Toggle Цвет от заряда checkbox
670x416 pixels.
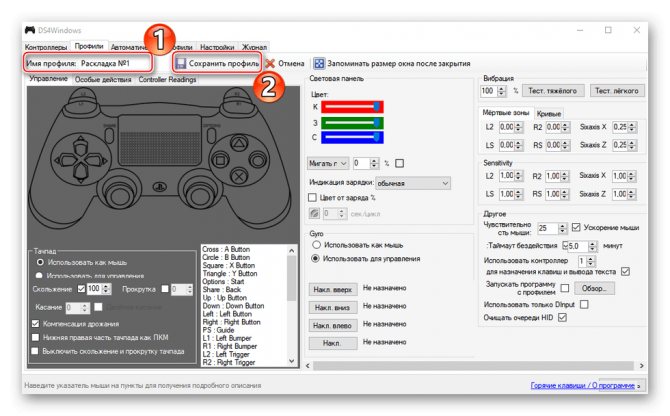[312, 198]
